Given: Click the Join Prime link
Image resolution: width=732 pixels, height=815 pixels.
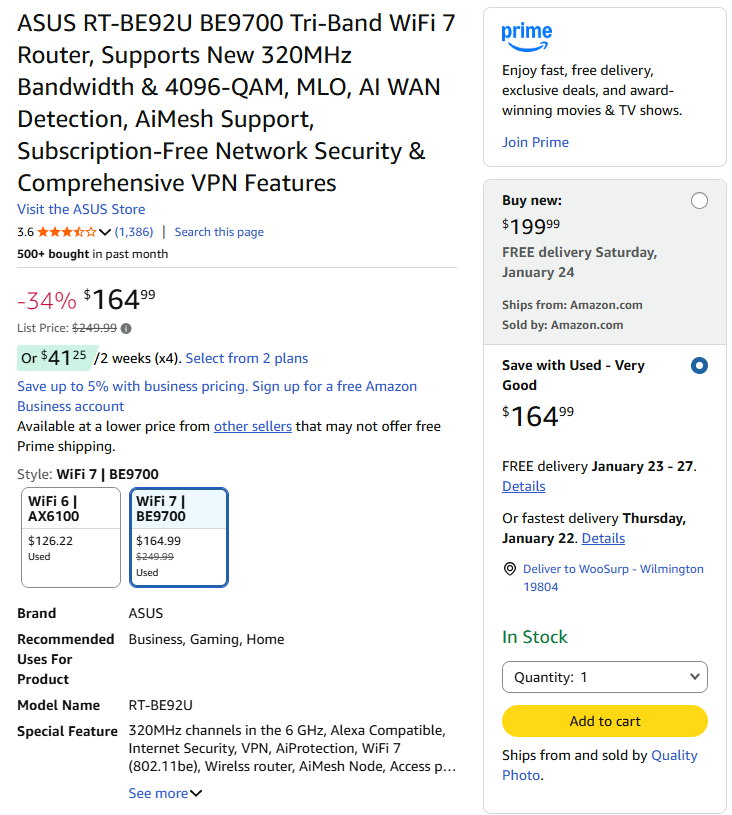Looking at the screenshot, I should click(535, 142).
